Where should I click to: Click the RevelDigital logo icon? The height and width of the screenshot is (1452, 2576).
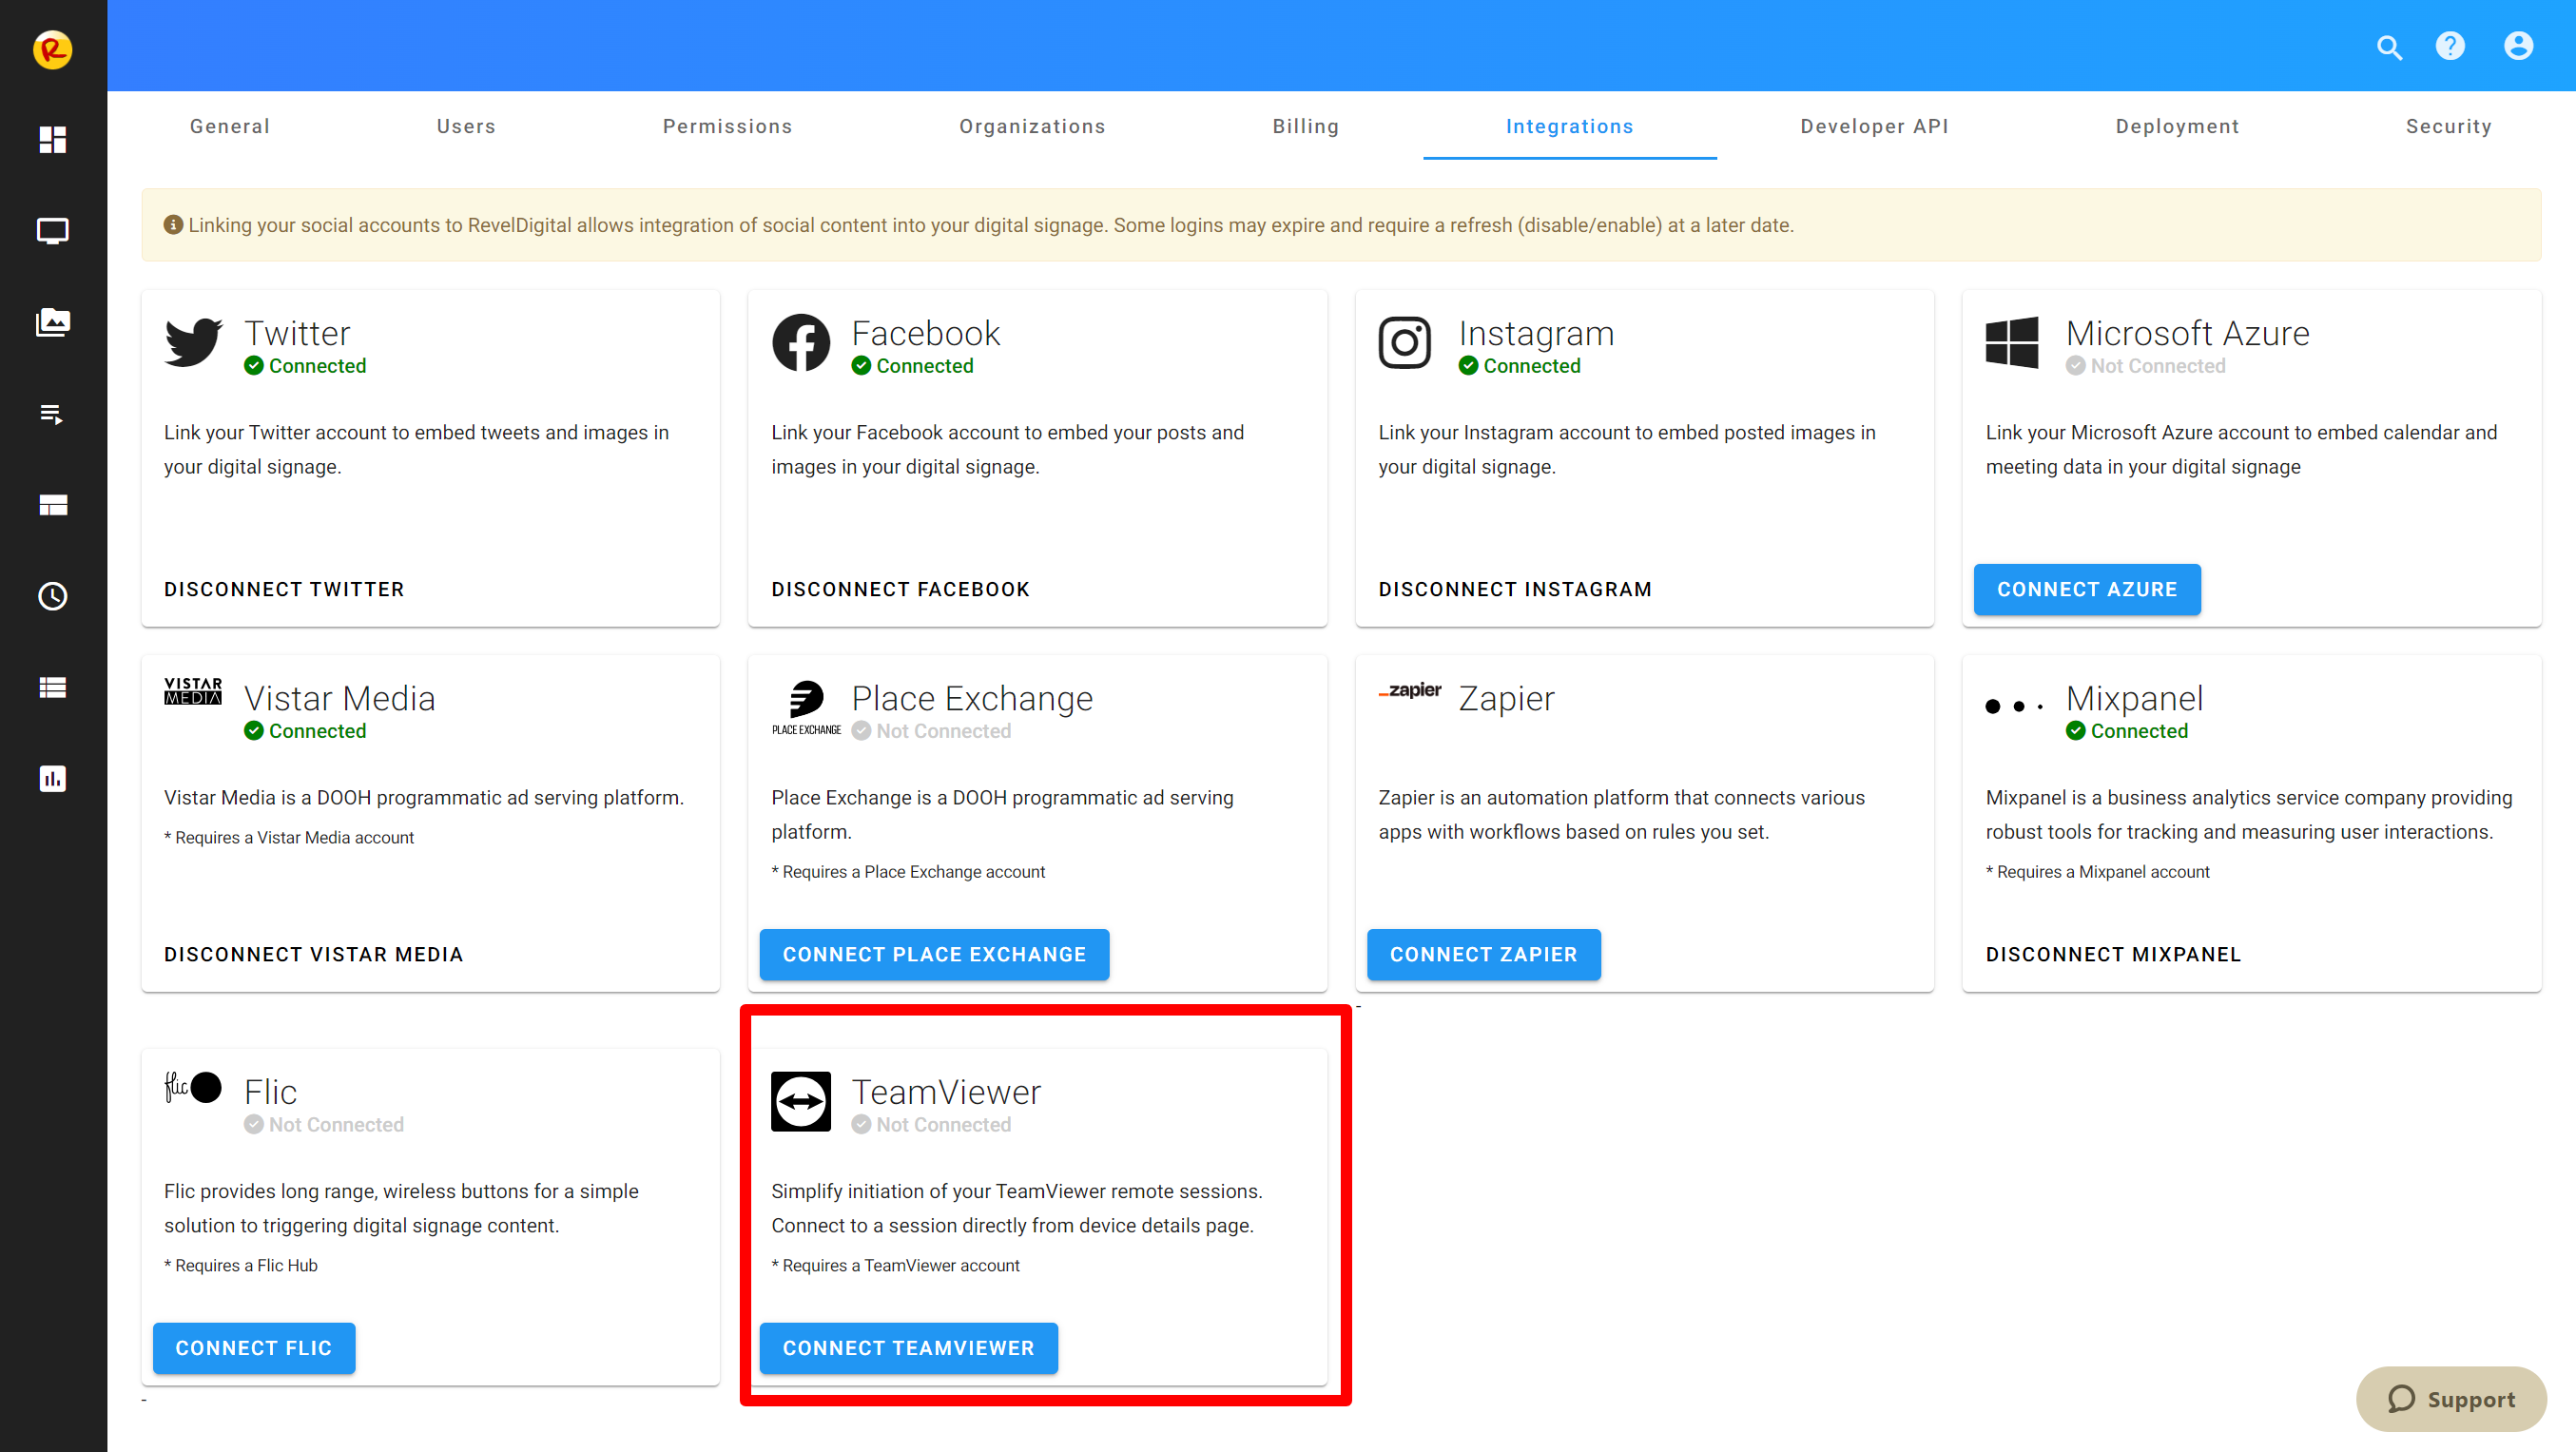tap(52, 49)
